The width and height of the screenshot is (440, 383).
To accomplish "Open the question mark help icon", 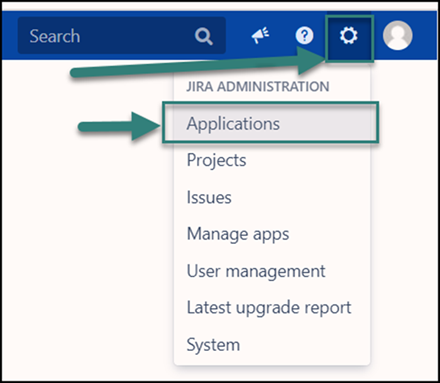I will tap(304, 35).
